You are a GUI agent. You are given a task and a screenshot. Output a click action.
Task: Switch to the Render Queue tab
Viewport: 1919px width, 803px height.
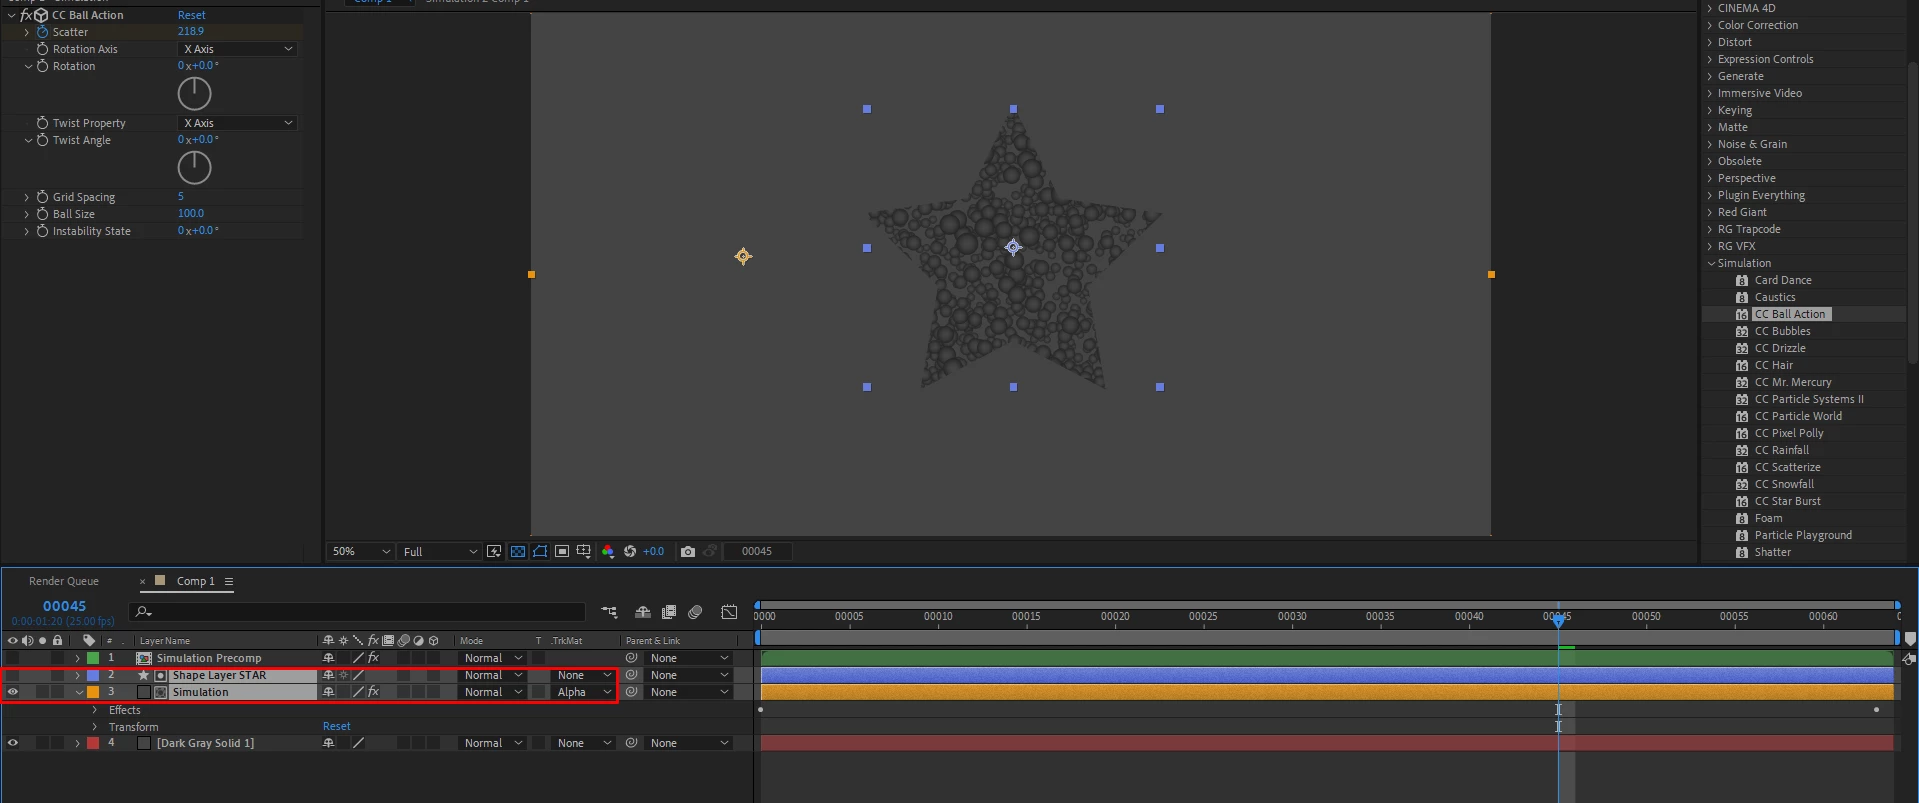point(64,581)
